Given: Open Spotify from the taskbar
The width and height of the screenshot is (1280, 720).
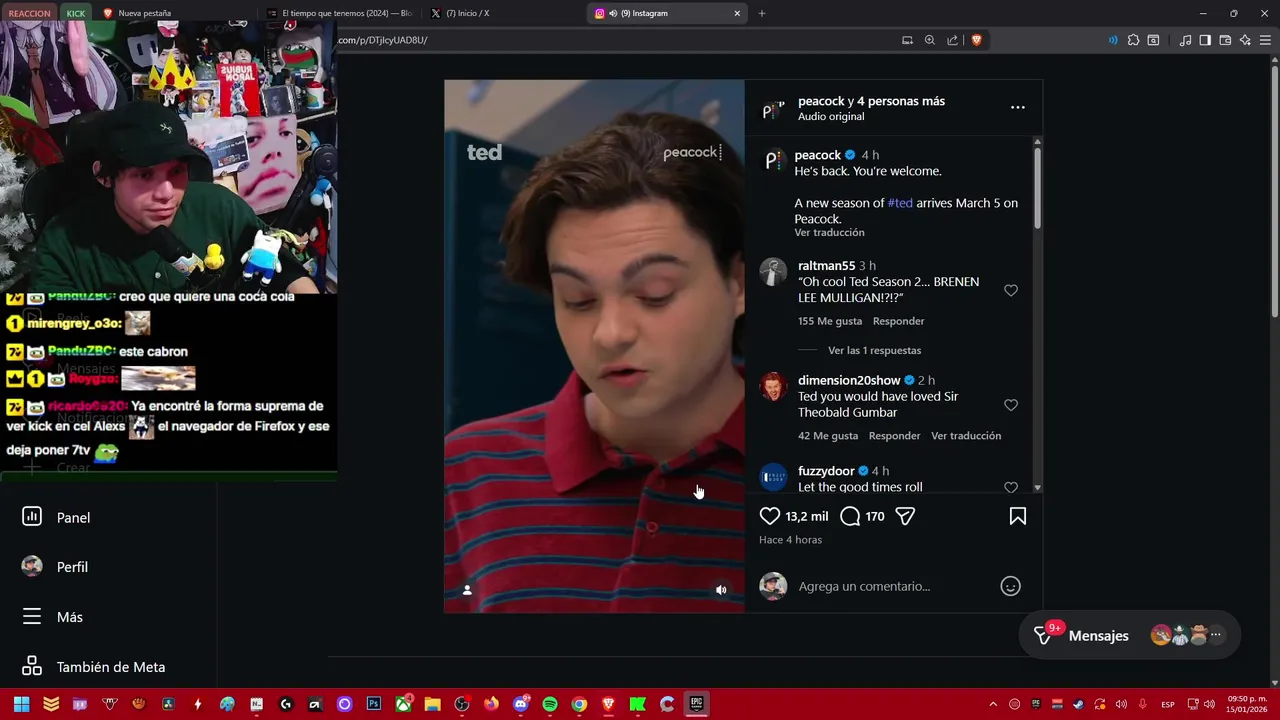Looking at the screenshot, I should click(x=549, y=704).
